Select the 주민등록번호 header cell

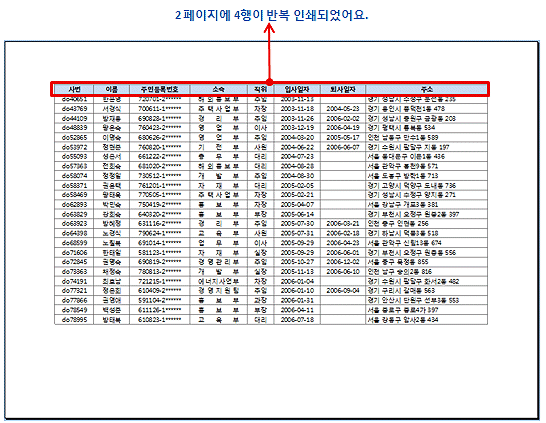[159, 89]
